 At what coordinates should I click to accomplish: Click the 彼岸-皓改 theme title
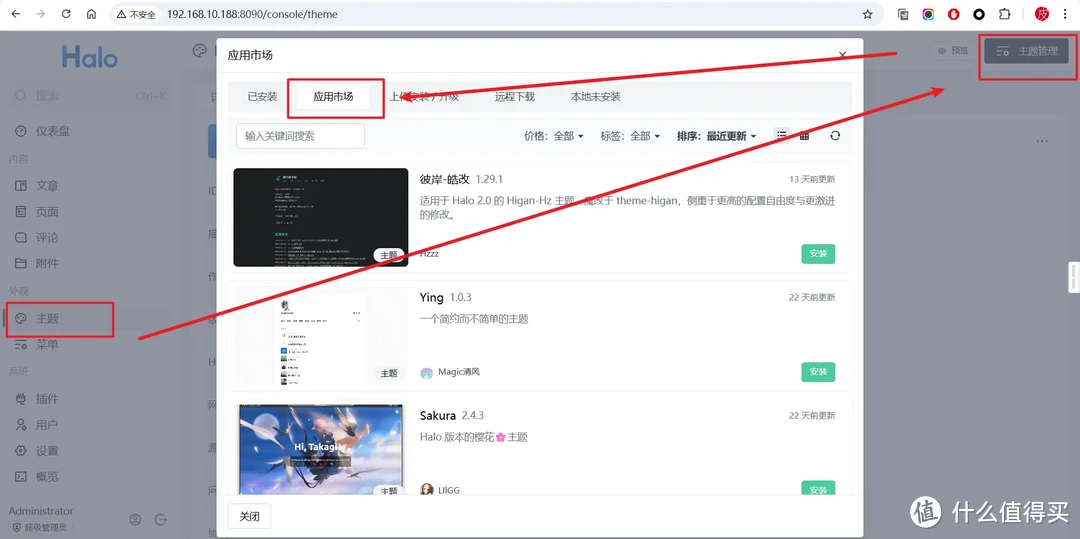tap(444, 179)
